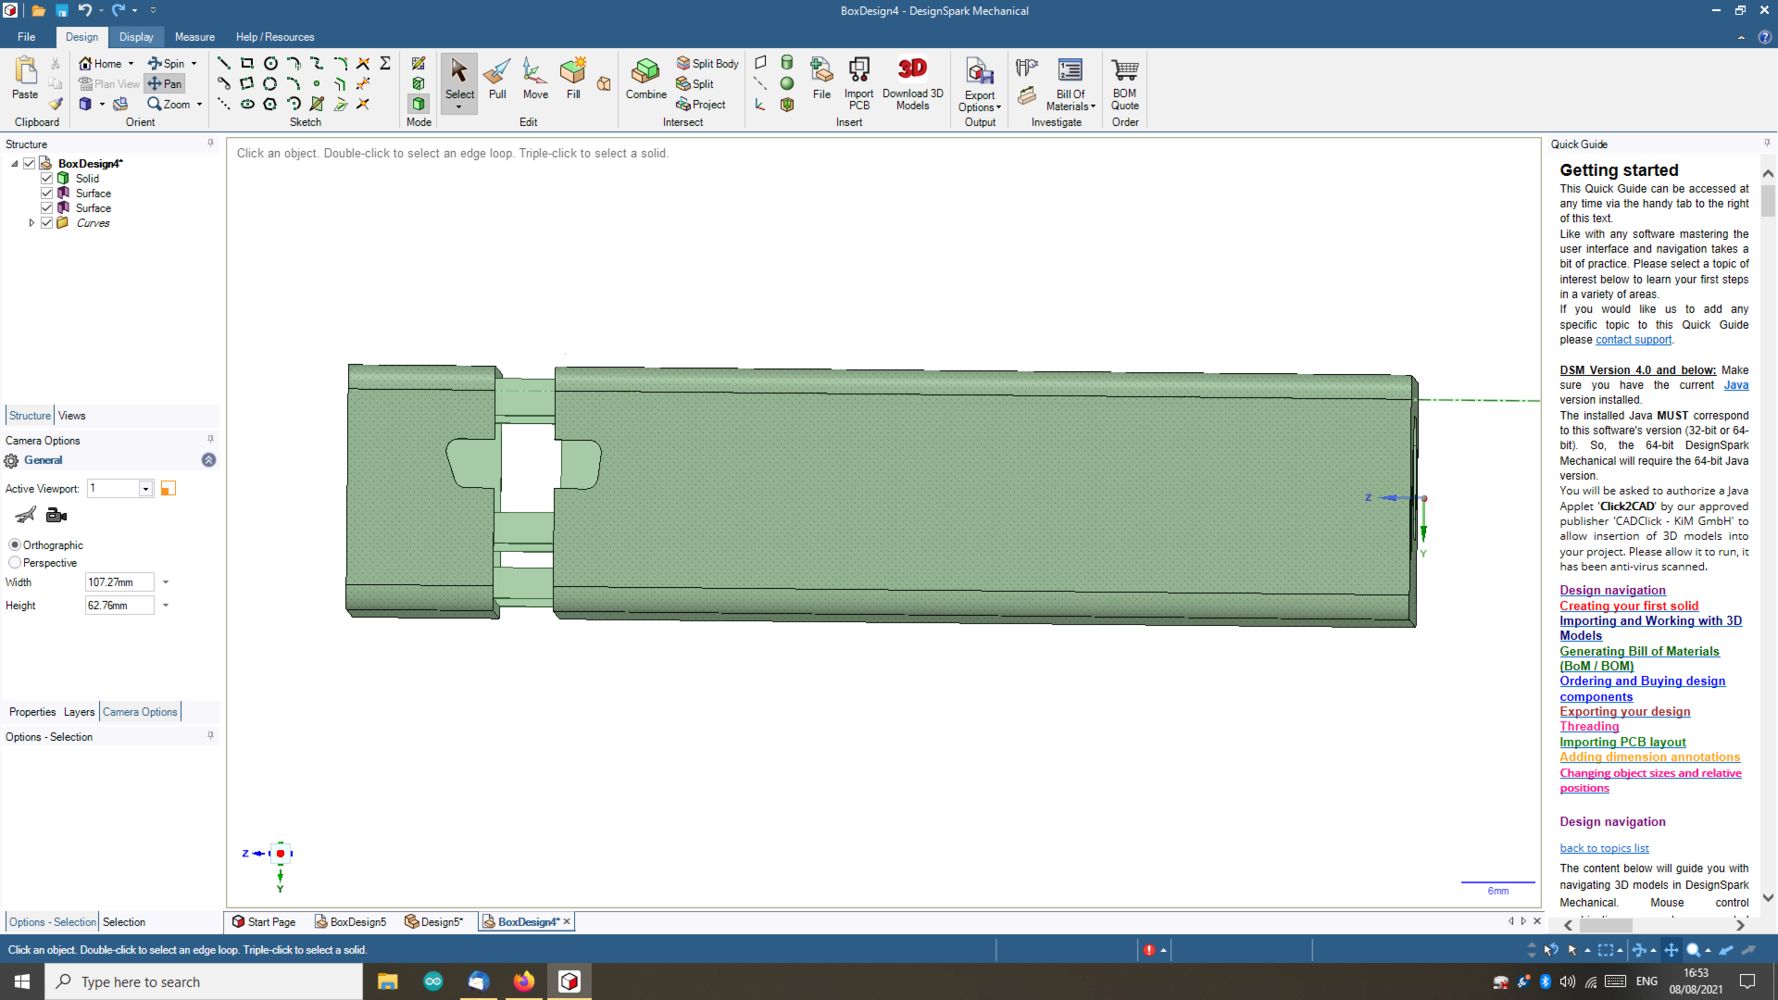The height and width of the screenshot is (1000, 1778).
Task: Toggle BoxDesign4 root visibility checkbox
Action: (29, 163)
